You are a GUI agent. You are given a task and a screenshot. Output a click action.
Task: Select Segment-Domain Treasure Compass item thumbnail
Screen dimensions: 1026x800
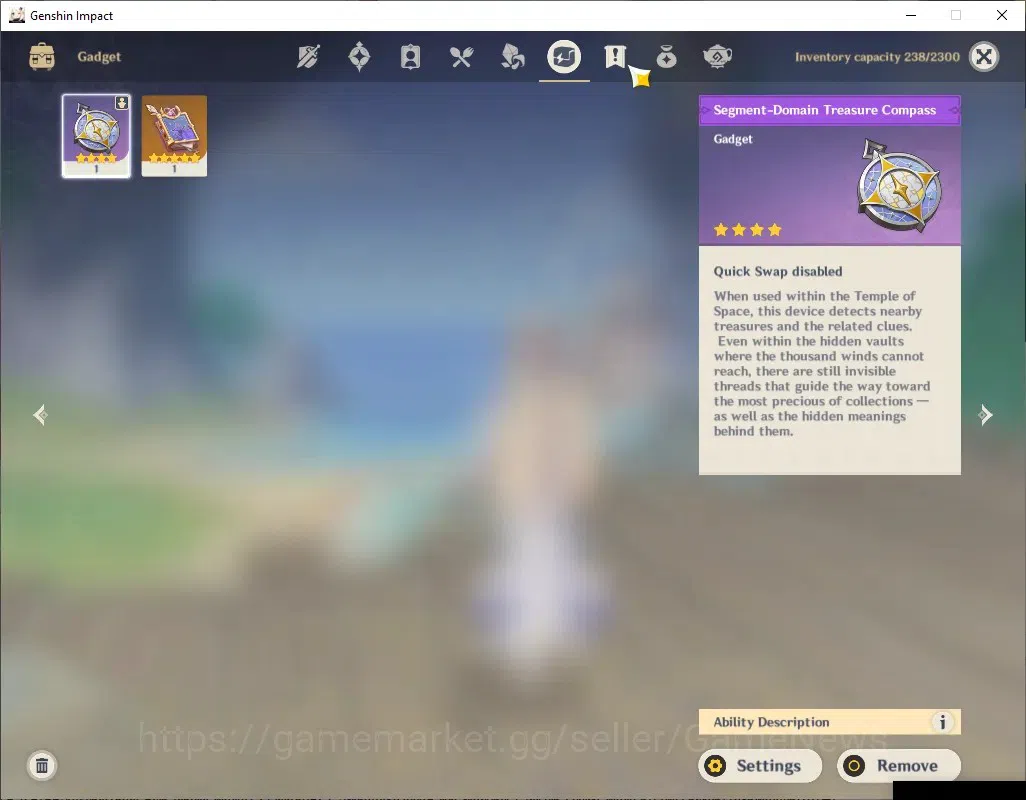click(96, 136)
